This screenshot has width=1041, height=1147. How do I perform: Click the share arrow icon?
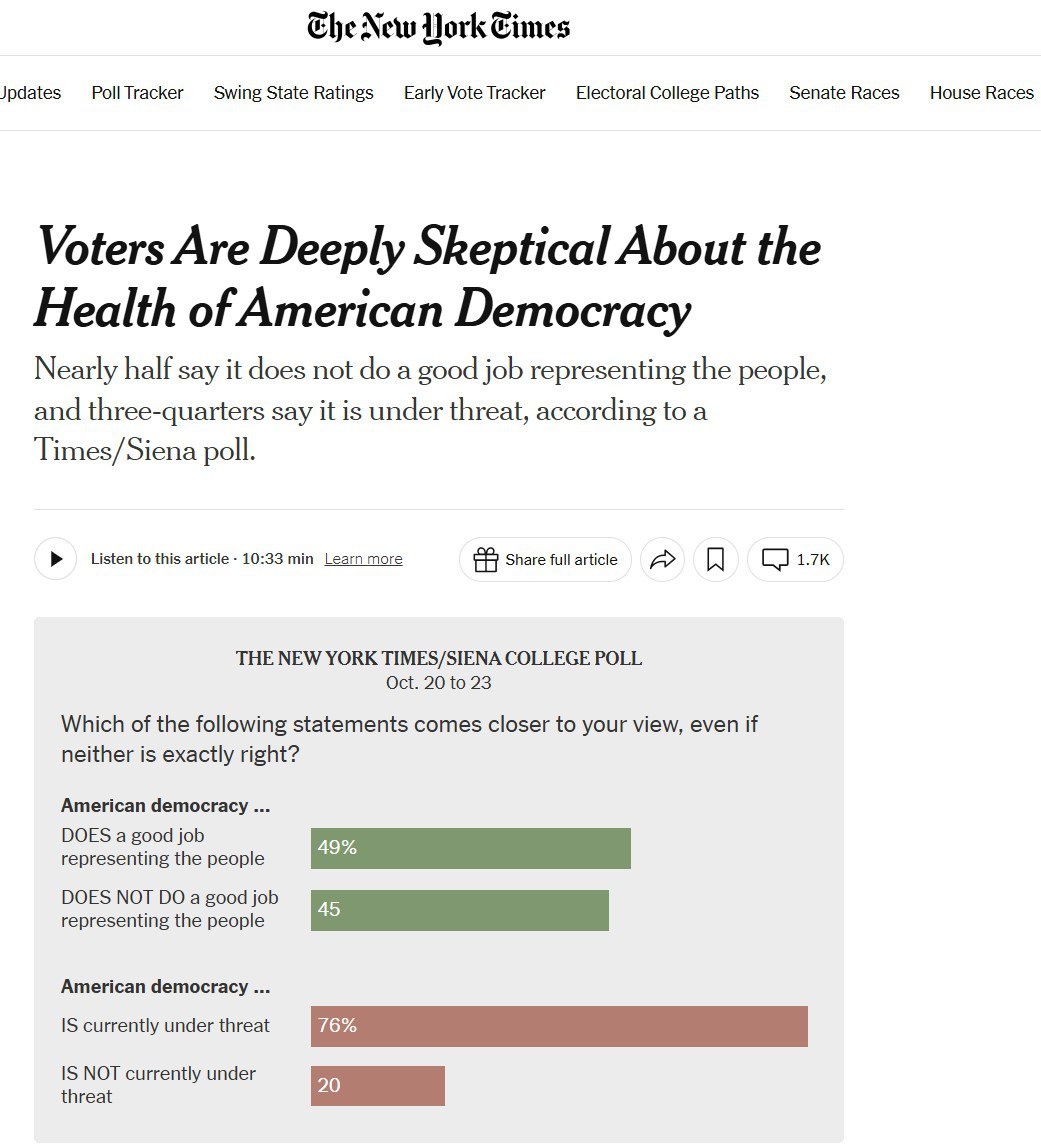point(662,560)
